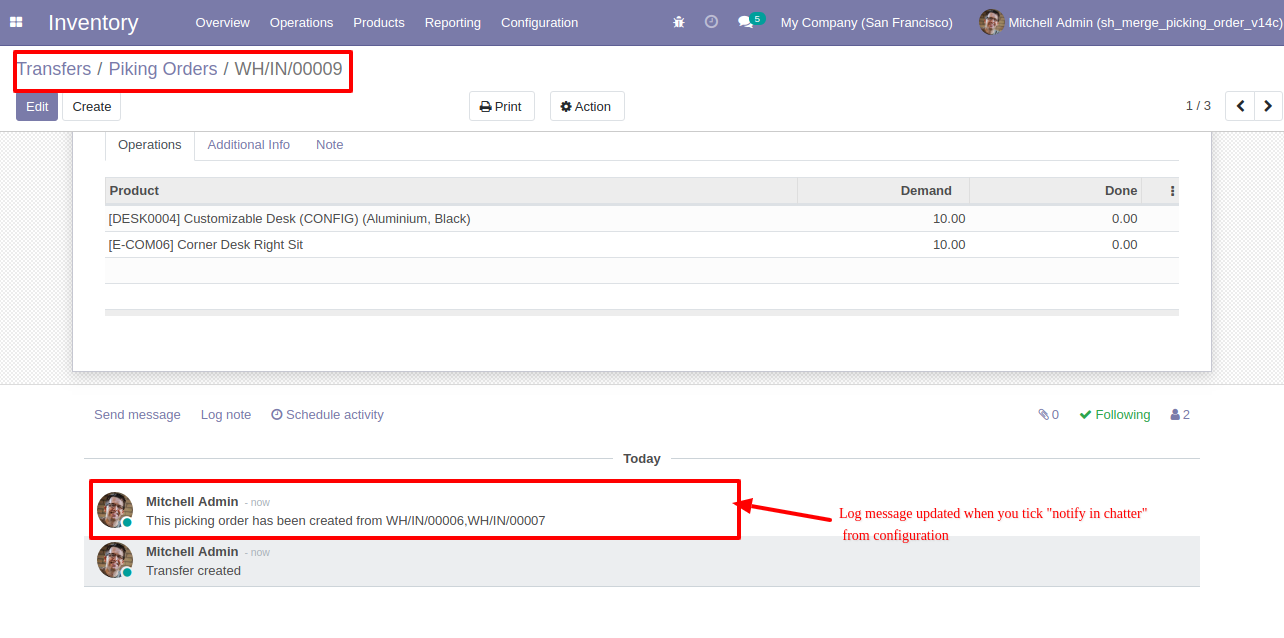Open the Action dropdown
1284x638 pixels.
[587, 106]
